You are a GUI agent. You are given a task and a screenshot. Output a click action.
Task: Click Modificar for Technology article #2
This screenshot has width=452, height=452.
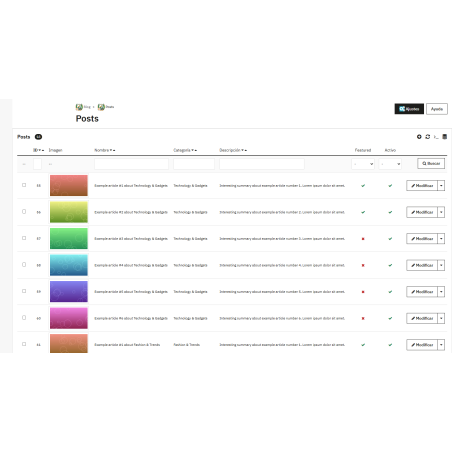pyautogui.click(x=422, y=212)
